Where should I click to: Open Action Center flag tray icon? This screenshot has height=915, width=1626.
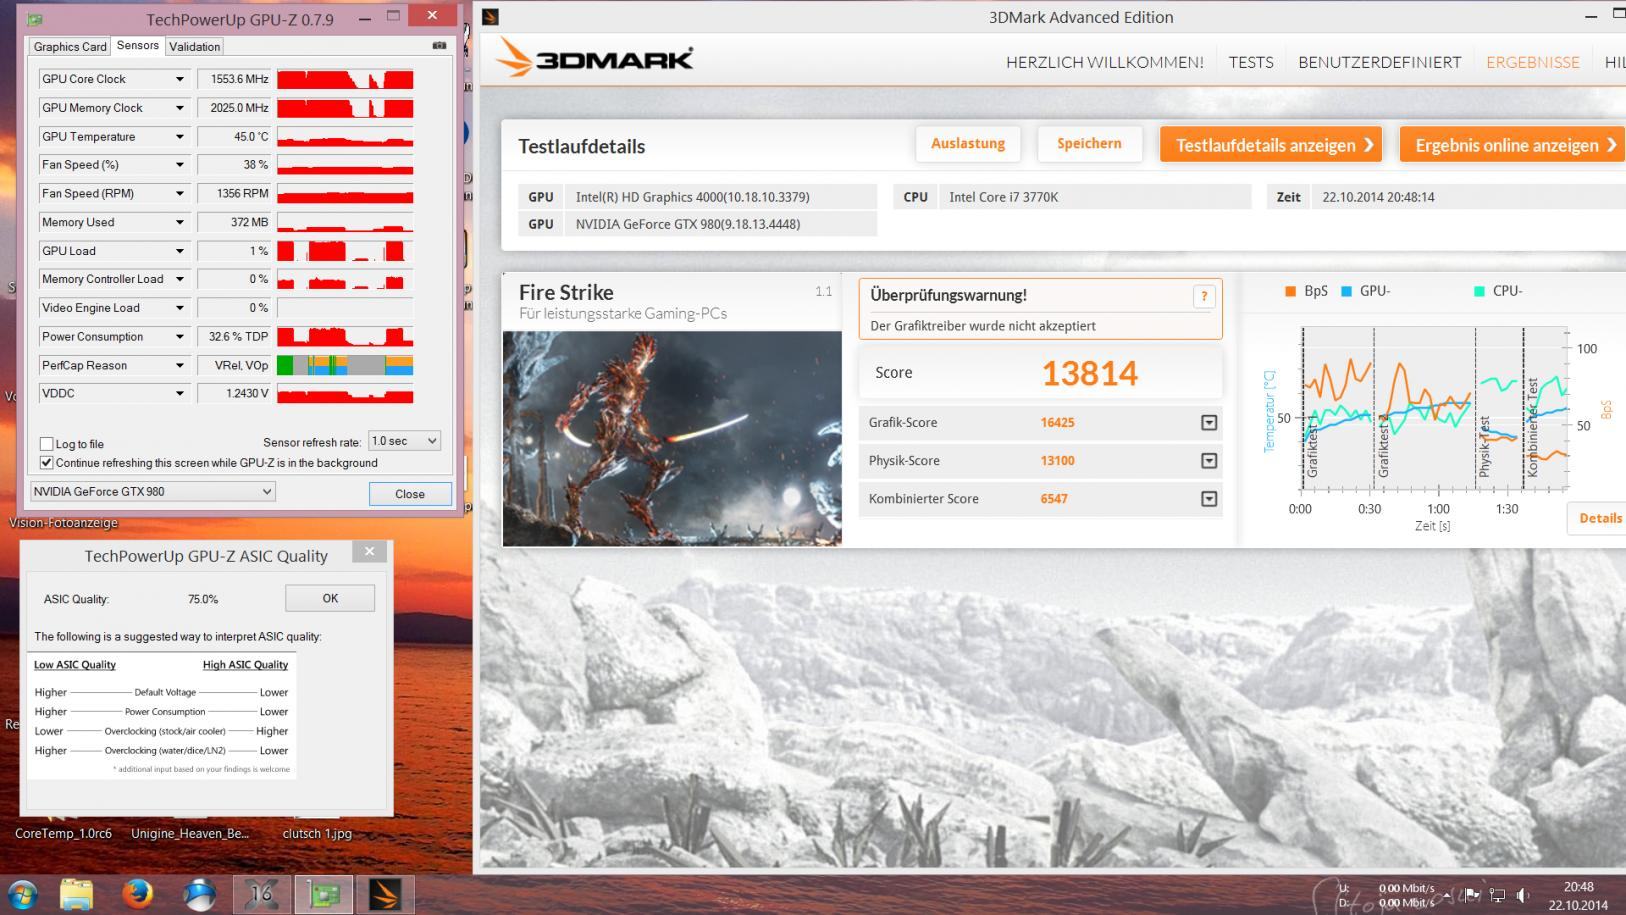pos(1472,895)
